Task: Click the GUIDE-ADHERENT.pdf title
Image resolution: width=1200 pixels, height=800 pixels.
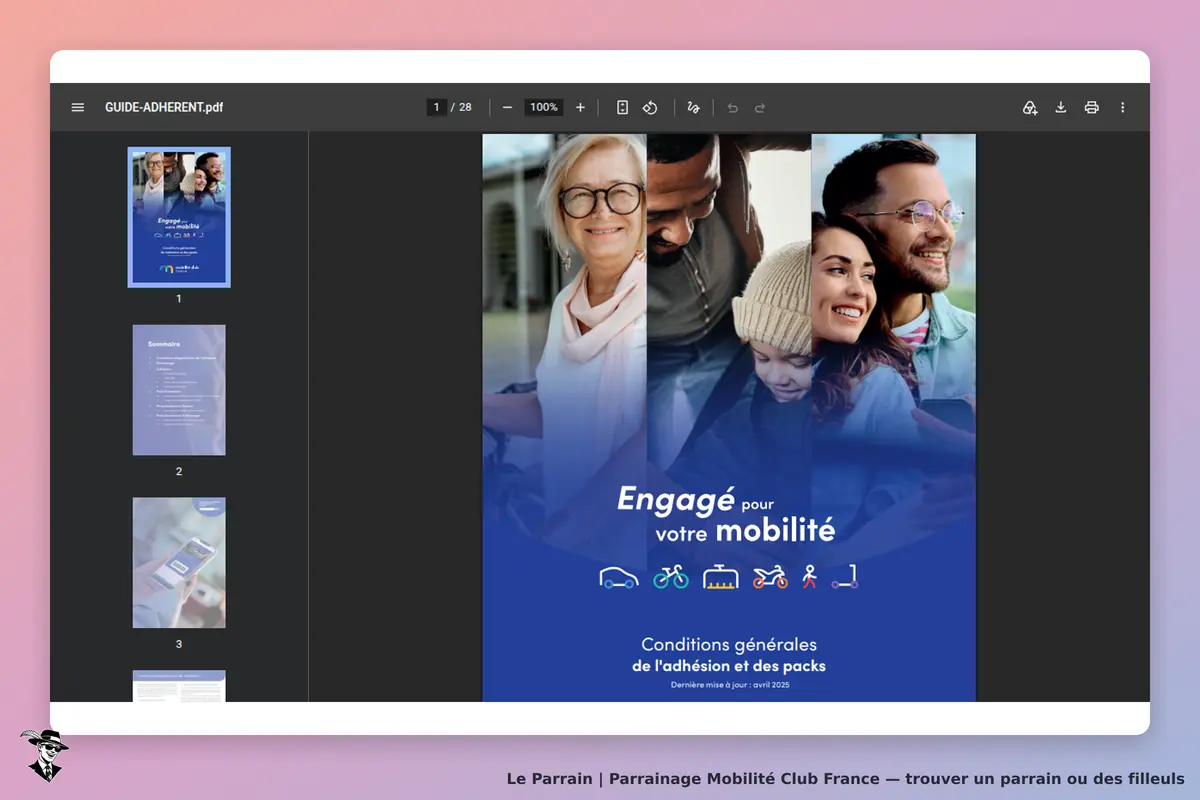Action: point(164,107)
